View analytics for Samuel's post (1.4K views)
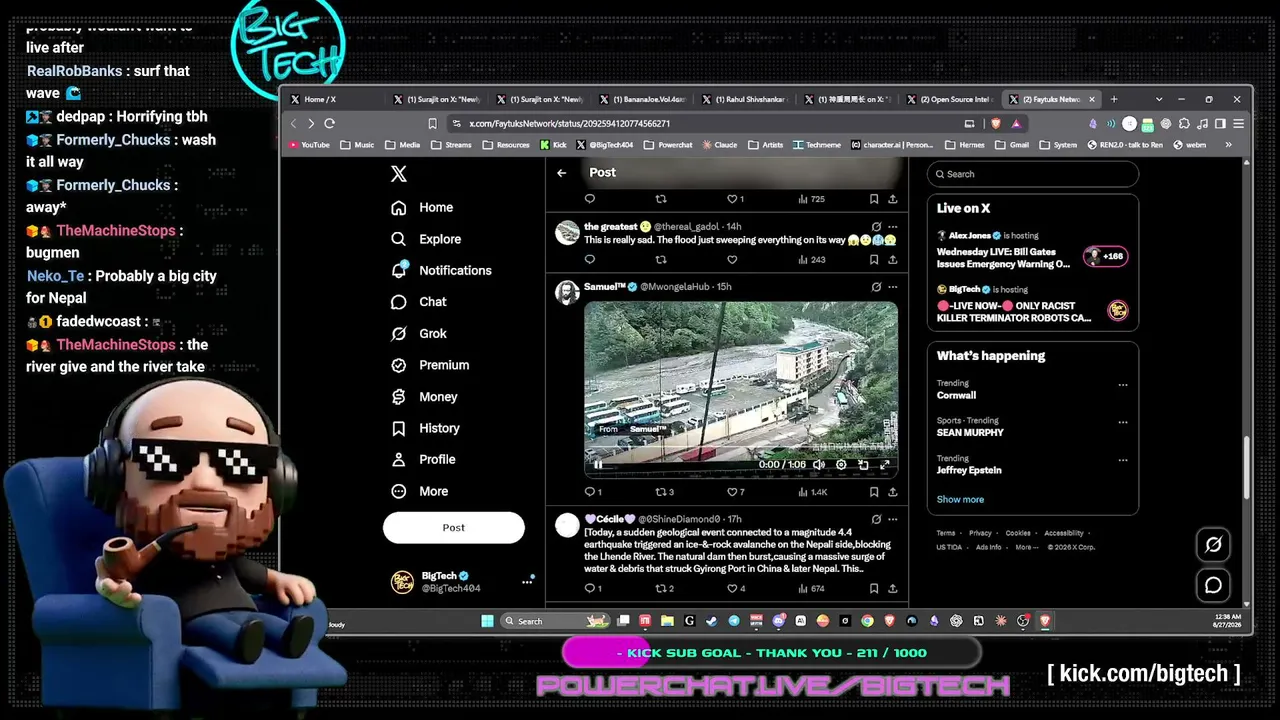The image size is (1280, 720). pyautogui.click(x=812, y=492)
